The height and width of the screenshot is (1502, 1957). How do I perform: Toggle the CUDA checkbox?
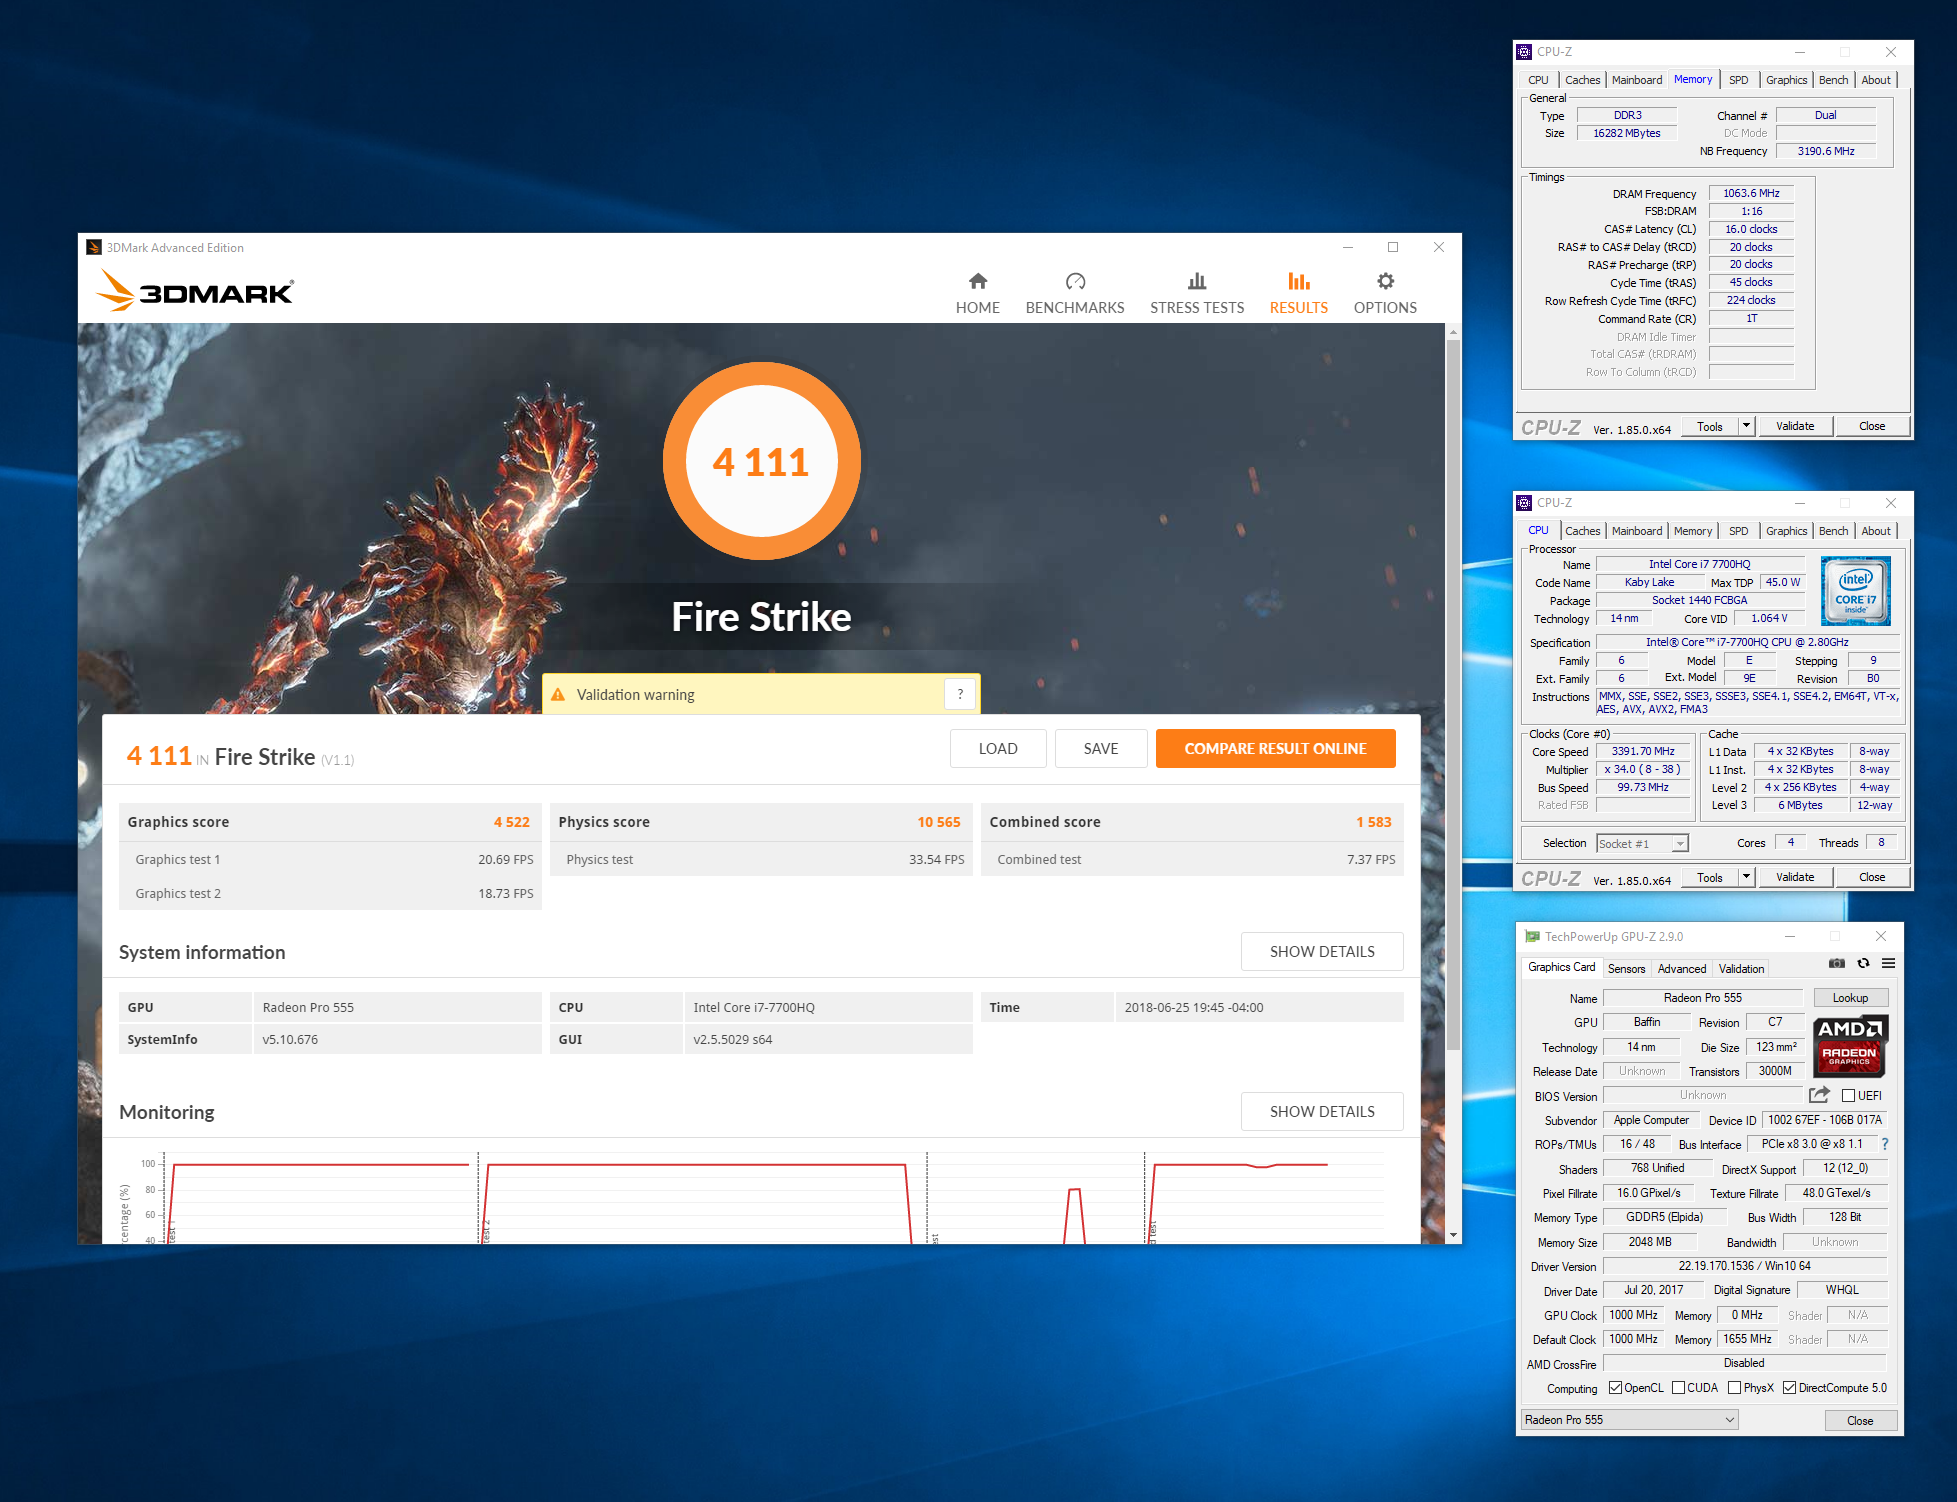1679,1388
